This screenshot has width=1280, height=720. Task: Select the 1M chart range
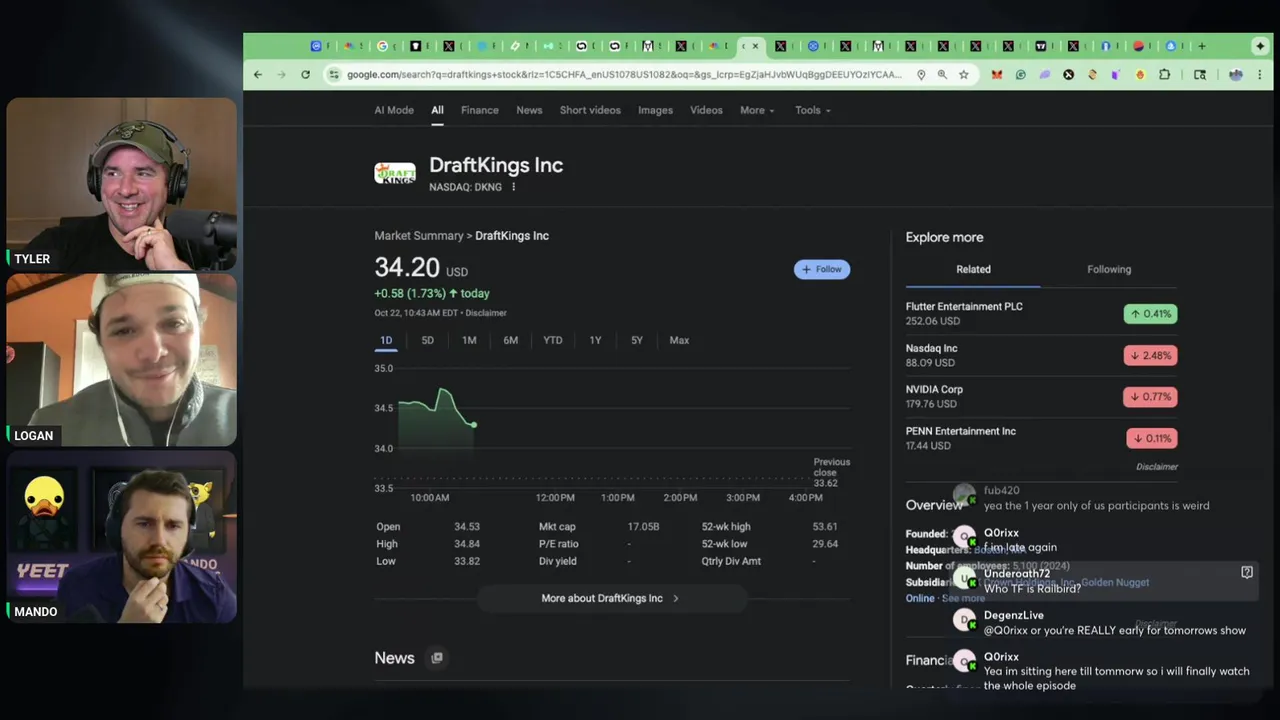[469, 340]
